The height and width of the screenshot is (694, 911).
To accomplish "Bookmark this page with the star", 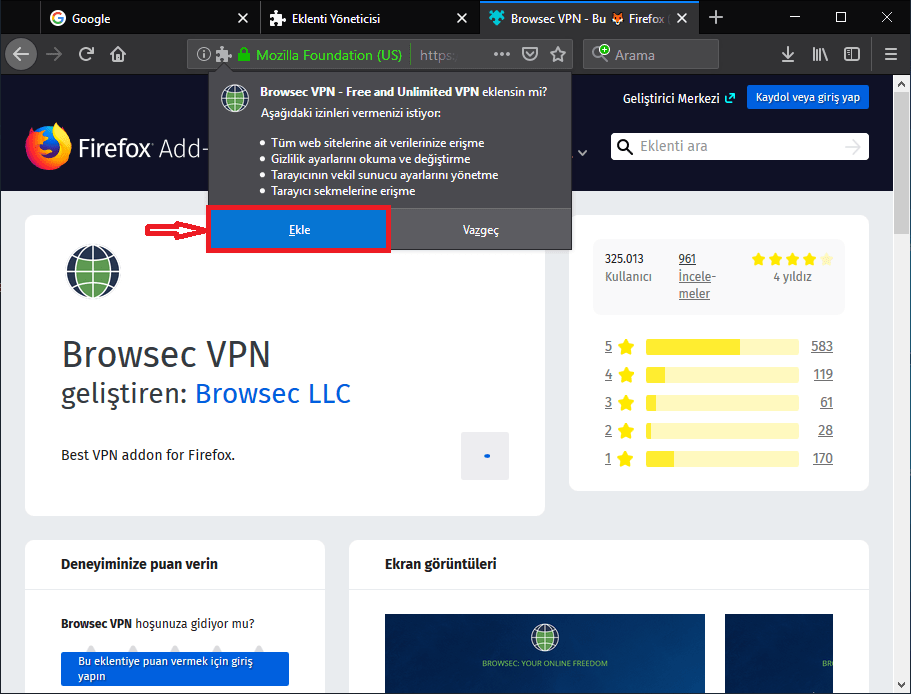I will coord(558,55).
